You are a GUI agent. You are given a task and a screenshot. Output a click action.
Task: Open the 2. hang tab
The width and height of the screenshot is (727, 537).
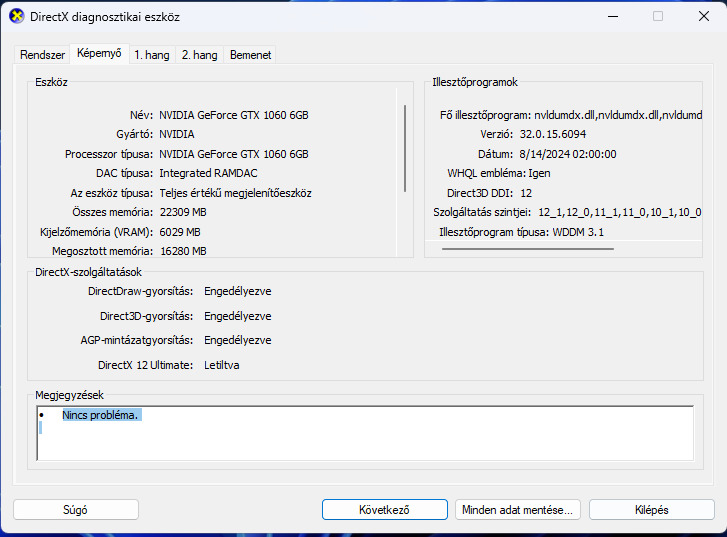pos(199,55)
